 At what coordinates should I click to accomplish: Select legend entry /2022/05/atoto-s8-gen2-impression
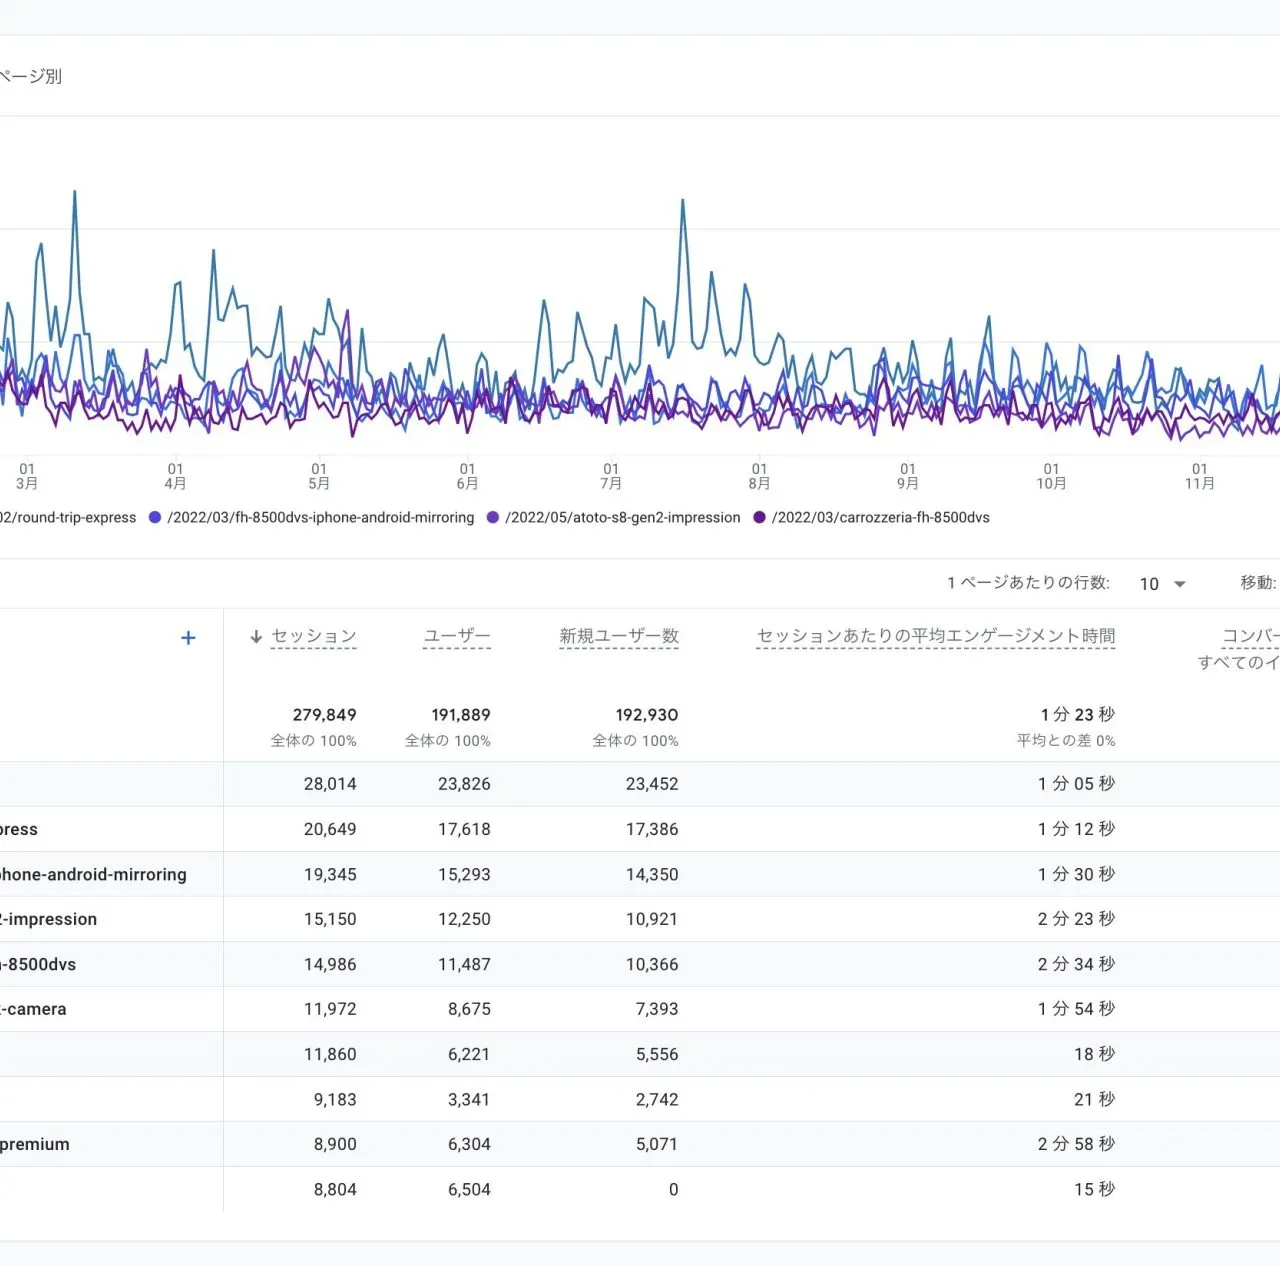pyautogui.click(x=623, y=517)
